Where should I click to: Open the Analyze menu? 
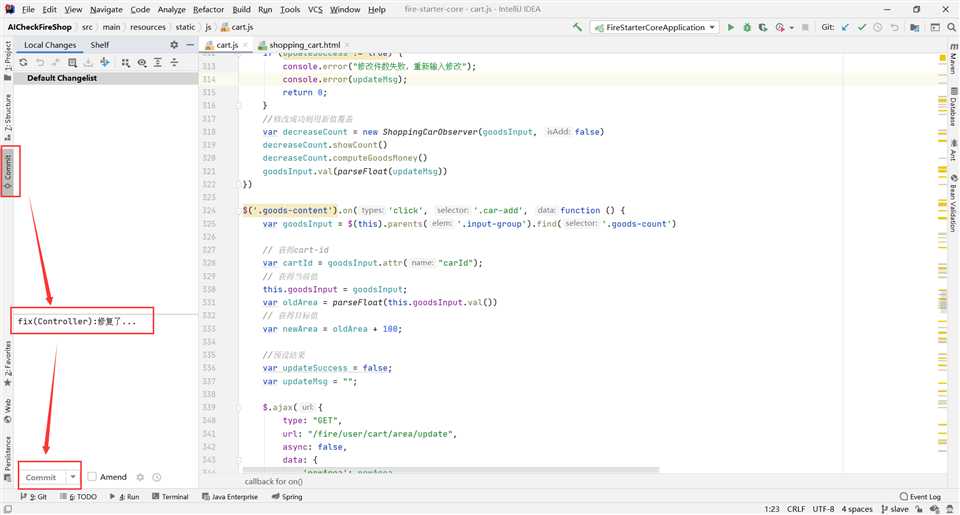click(x=171, y=9)
